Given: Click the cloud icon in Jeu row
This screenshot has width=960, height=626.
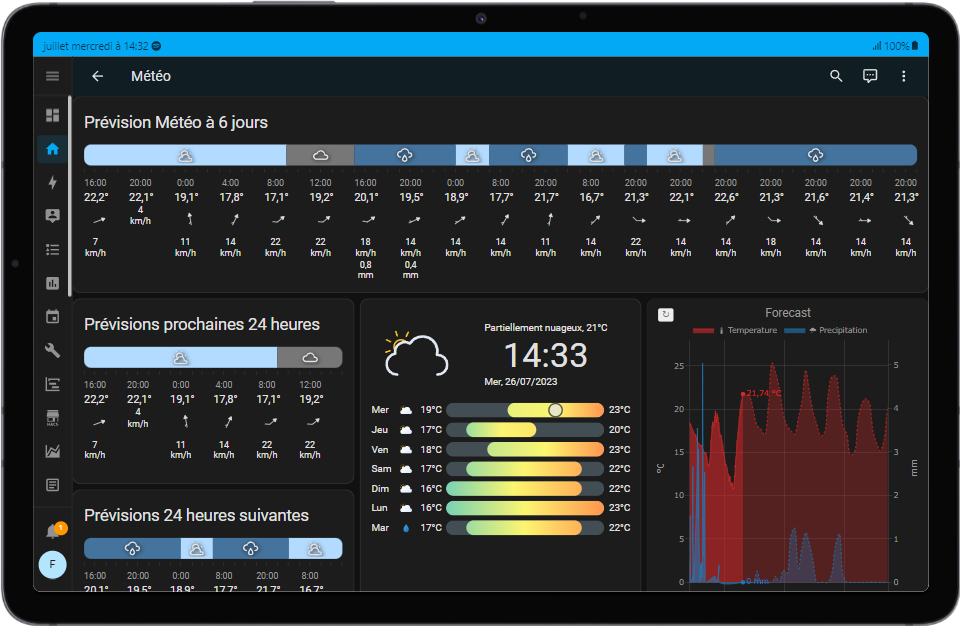Looking at the screenshot, I should pos(405,430).
